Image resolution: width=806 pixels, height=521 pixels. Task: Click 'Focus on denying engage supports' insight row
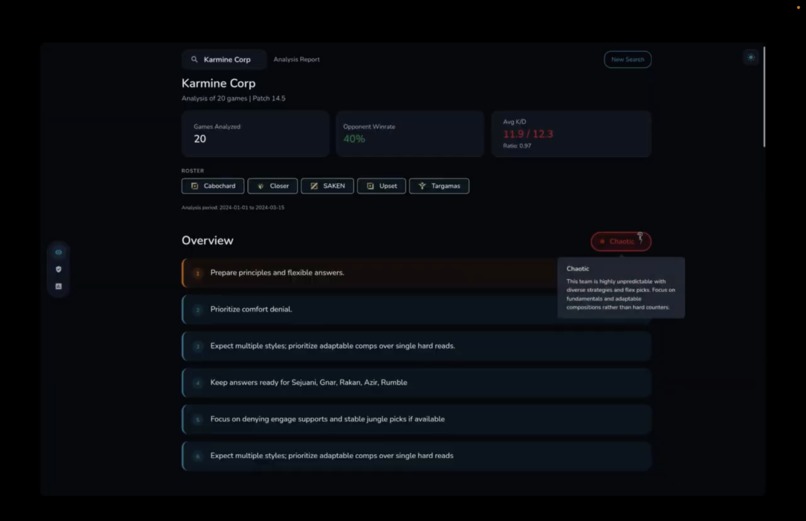coord(416,419)
